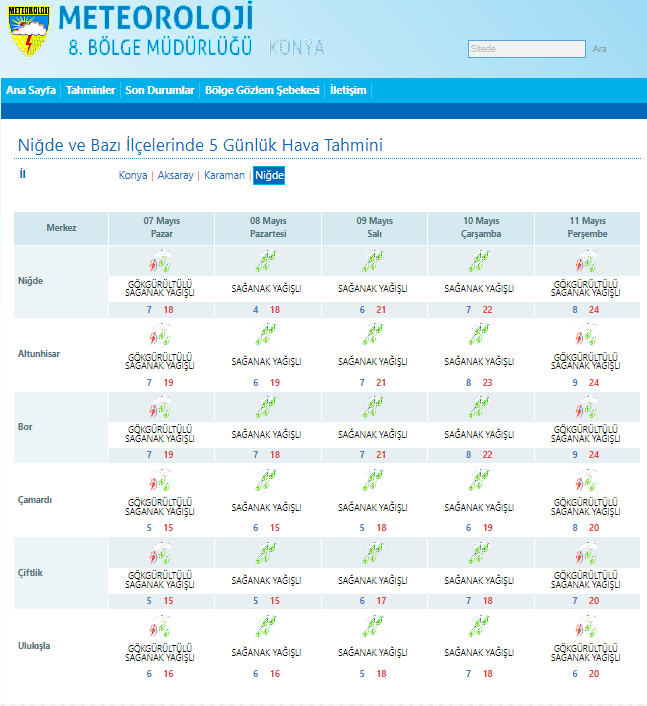
Task: Click Niğde shower icon for 08 Mayıs
Action: (x=267, y=262)
